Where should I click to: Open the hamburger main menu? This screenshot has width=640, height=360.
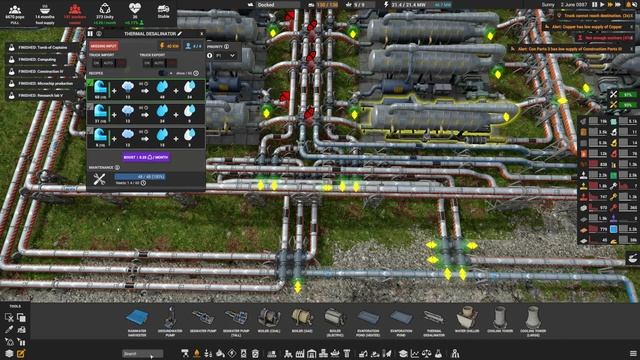633,353
